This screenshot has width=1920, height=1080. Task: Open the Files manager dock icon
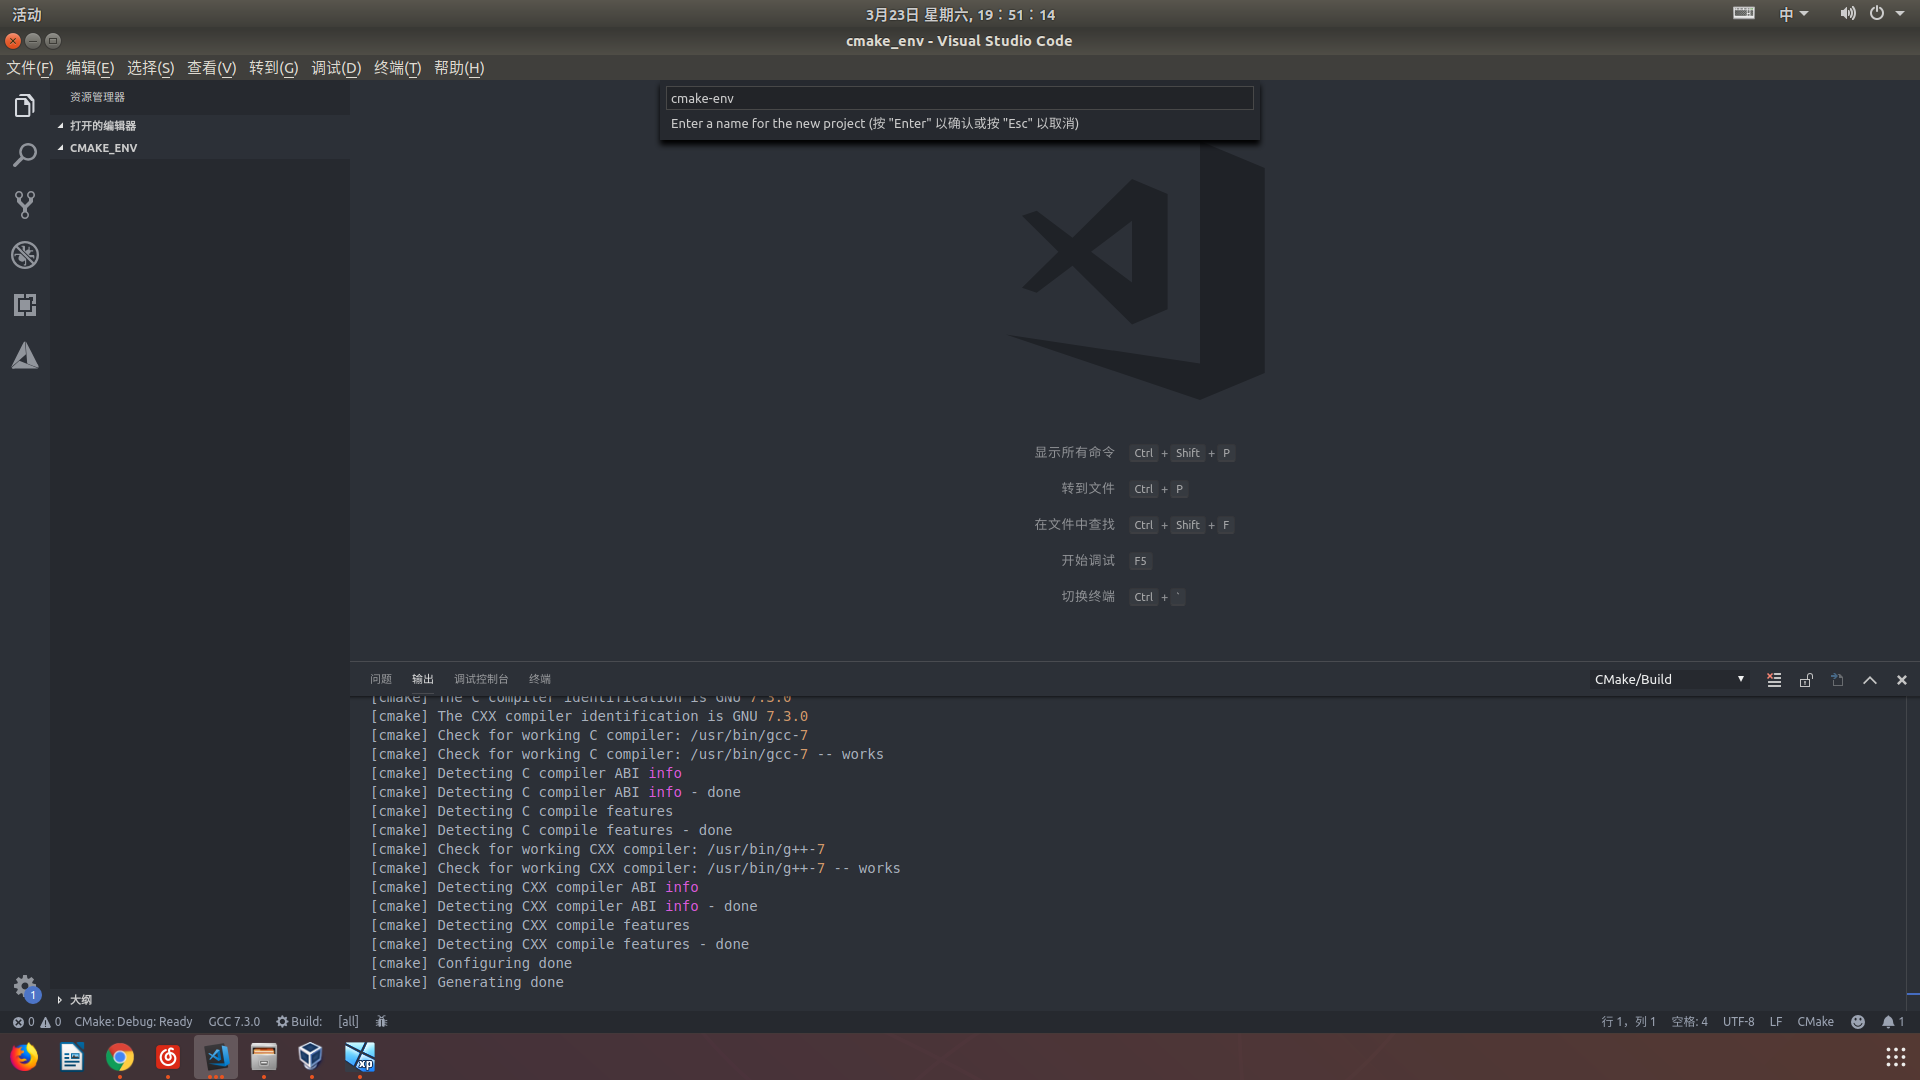(x=264, y=1057)
